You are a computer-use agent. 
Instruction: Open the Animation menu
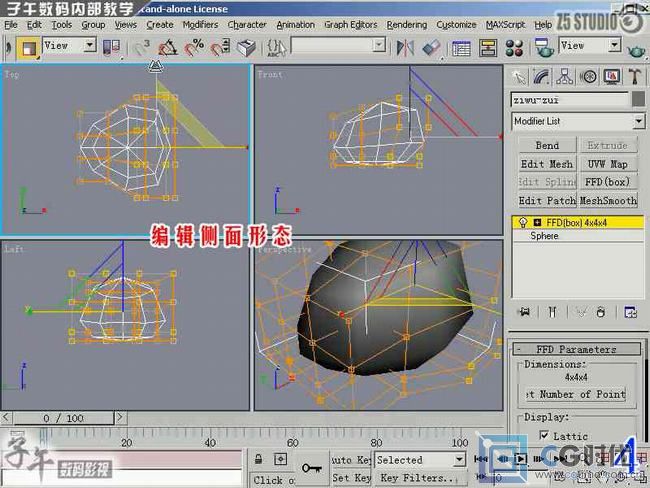coord(296,25)
